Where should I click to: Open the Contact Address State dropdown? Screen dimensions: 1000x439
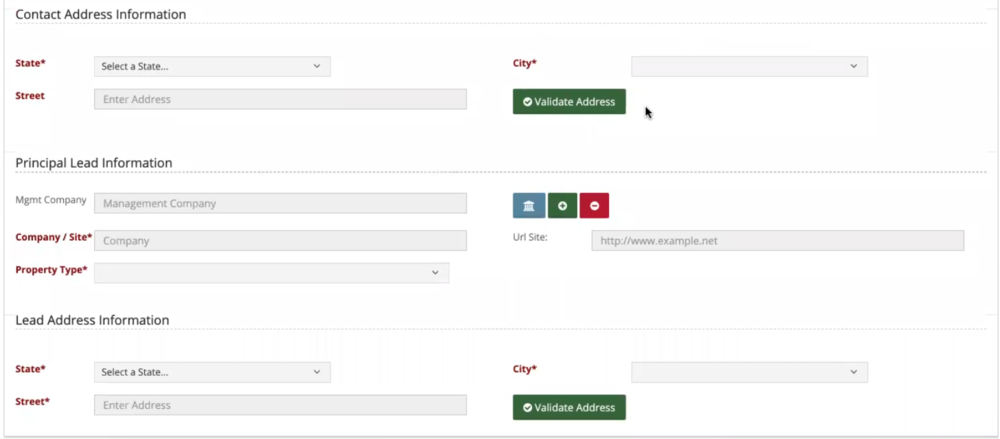tap(212, 67)
